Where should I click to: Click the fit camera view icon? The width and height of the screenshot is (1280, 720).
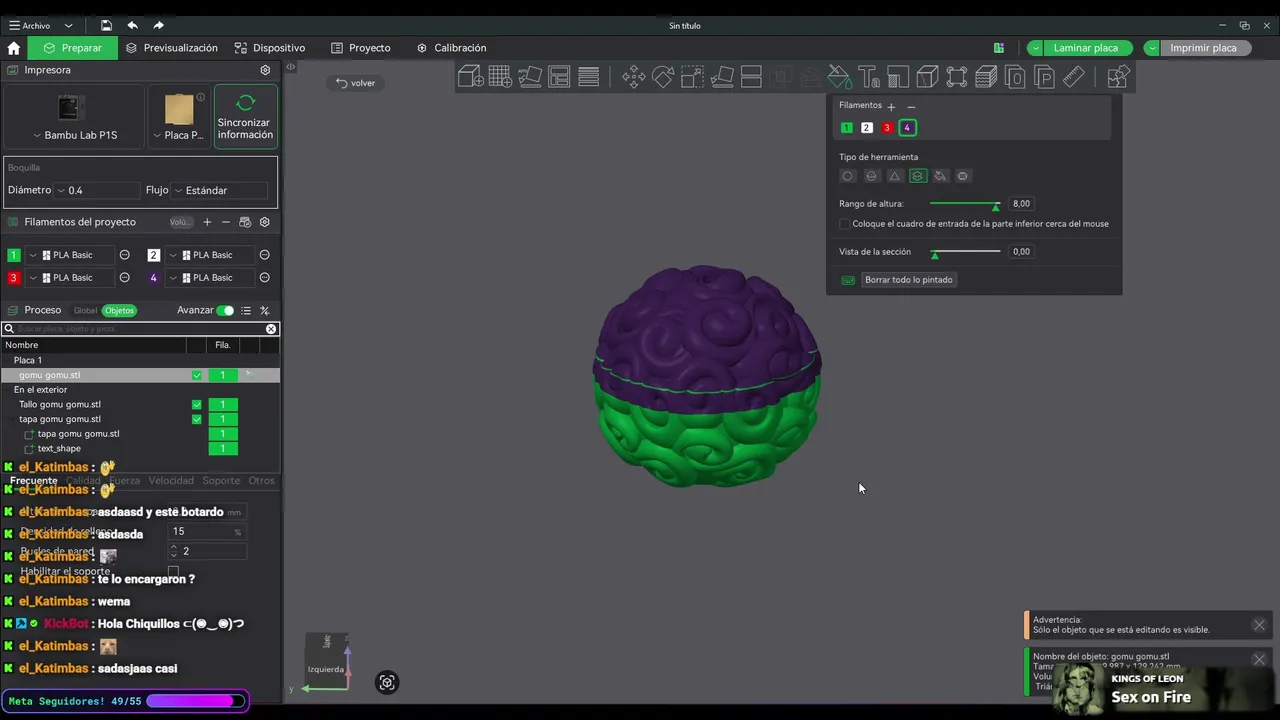point(387,682)
